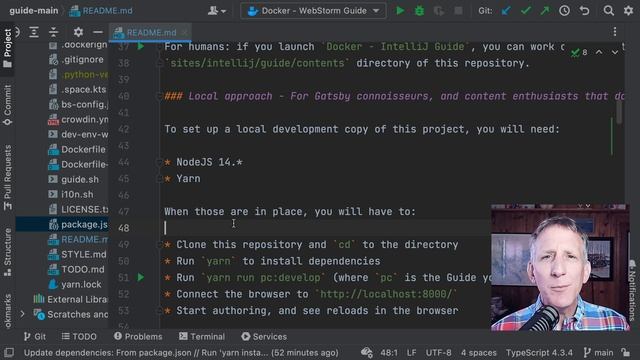The width and height of the screenshot is (640, 360).
Task: Fold the heading on line 40
Action: (159, 96)
